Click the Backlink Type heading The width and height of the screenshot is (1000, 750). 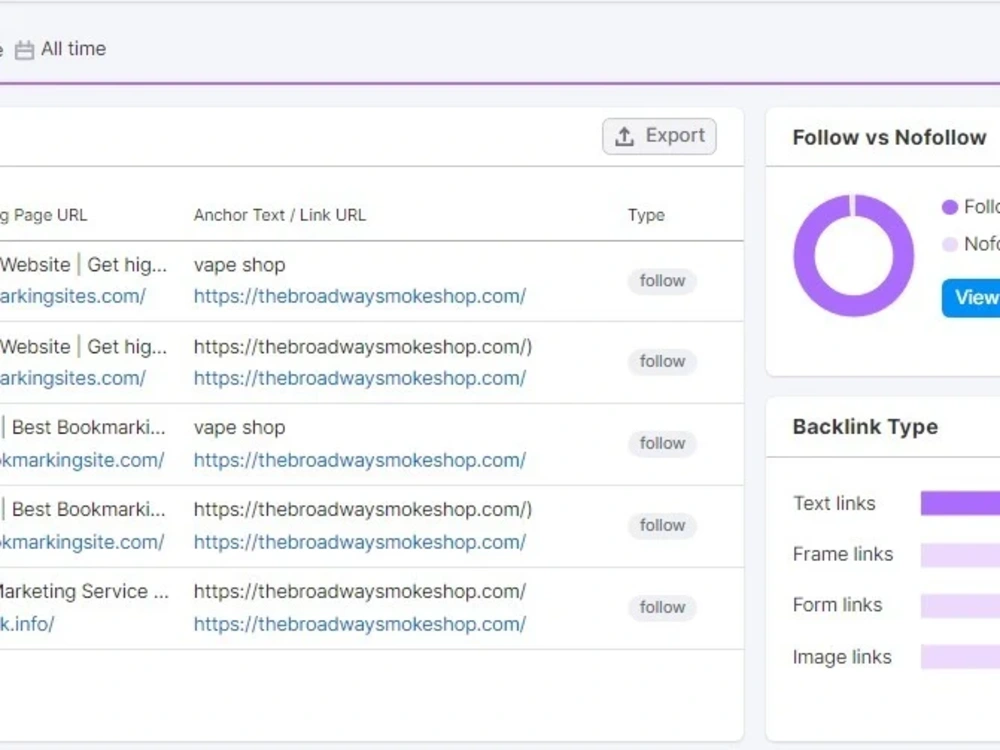pyautogui.click(x=865, y=427)
